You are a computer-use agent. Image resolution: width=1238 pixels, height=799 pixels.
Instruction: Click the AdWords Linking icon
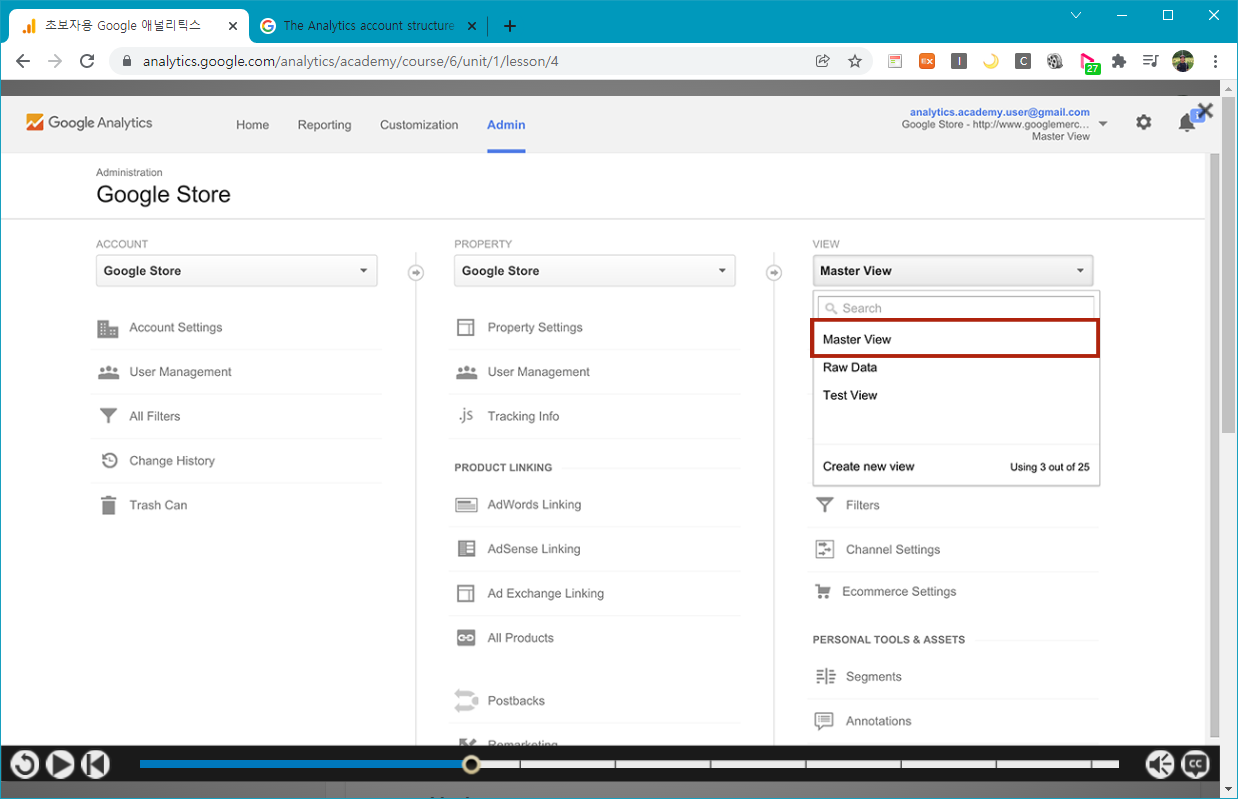click(x=466, y=505)
